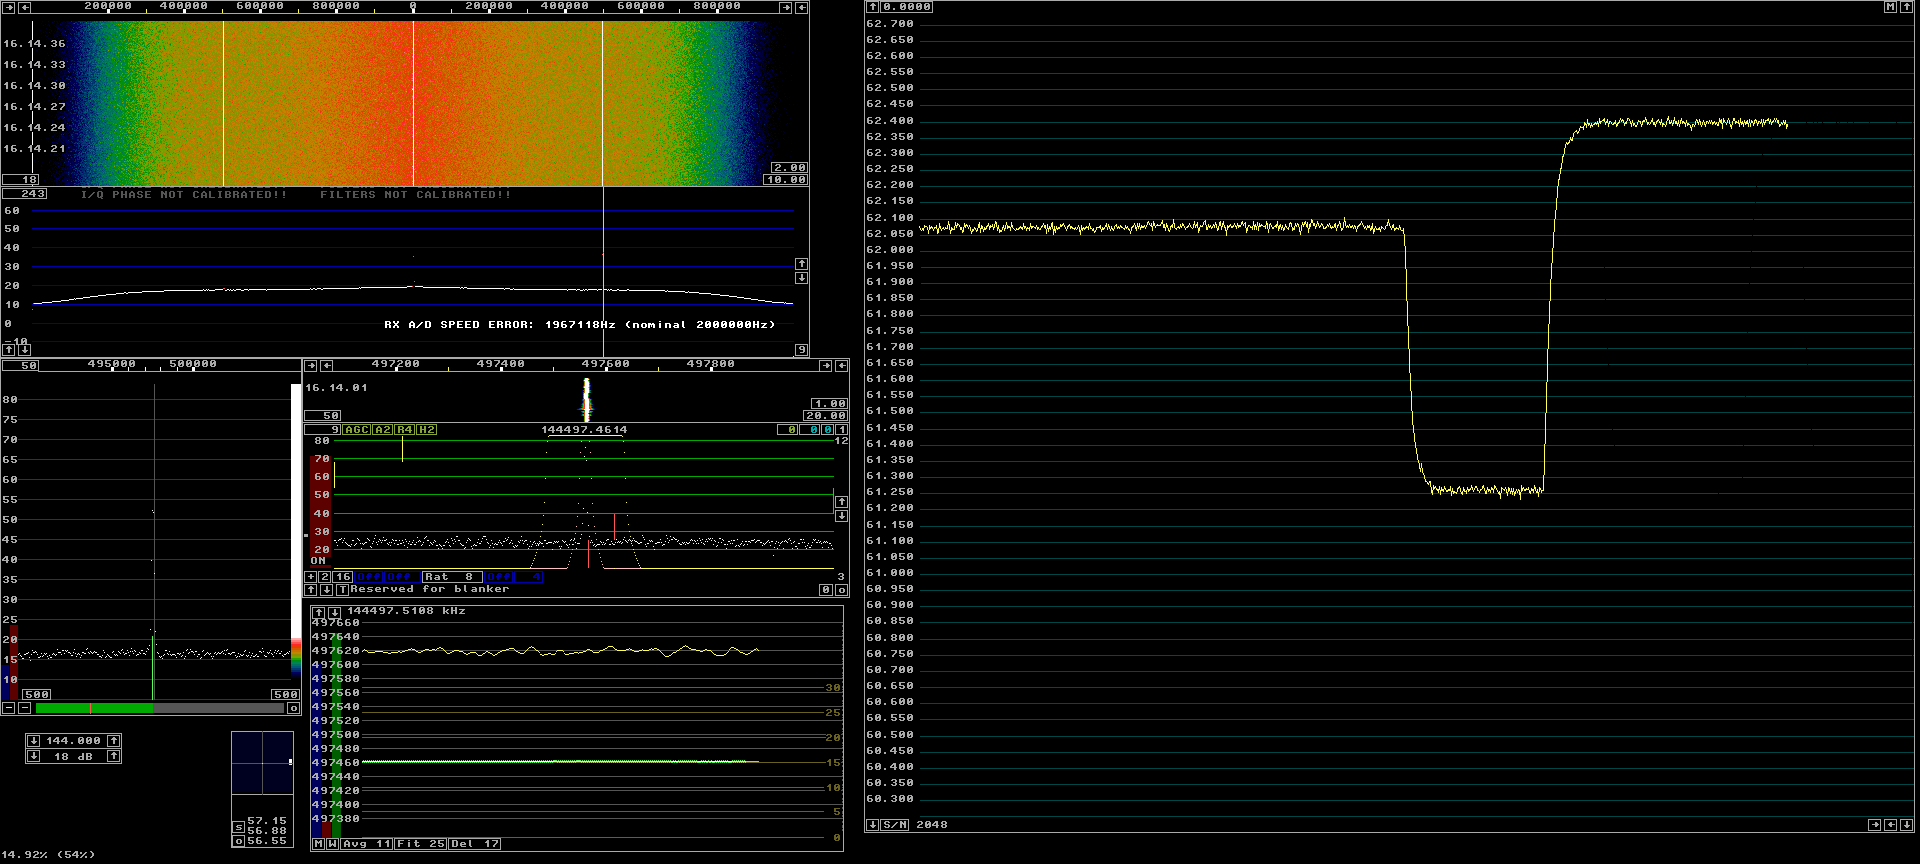Click the 9 box at wide spectrum bottom right
Viewport: 1920px width, 864px height.
click(x=802, y=350)
